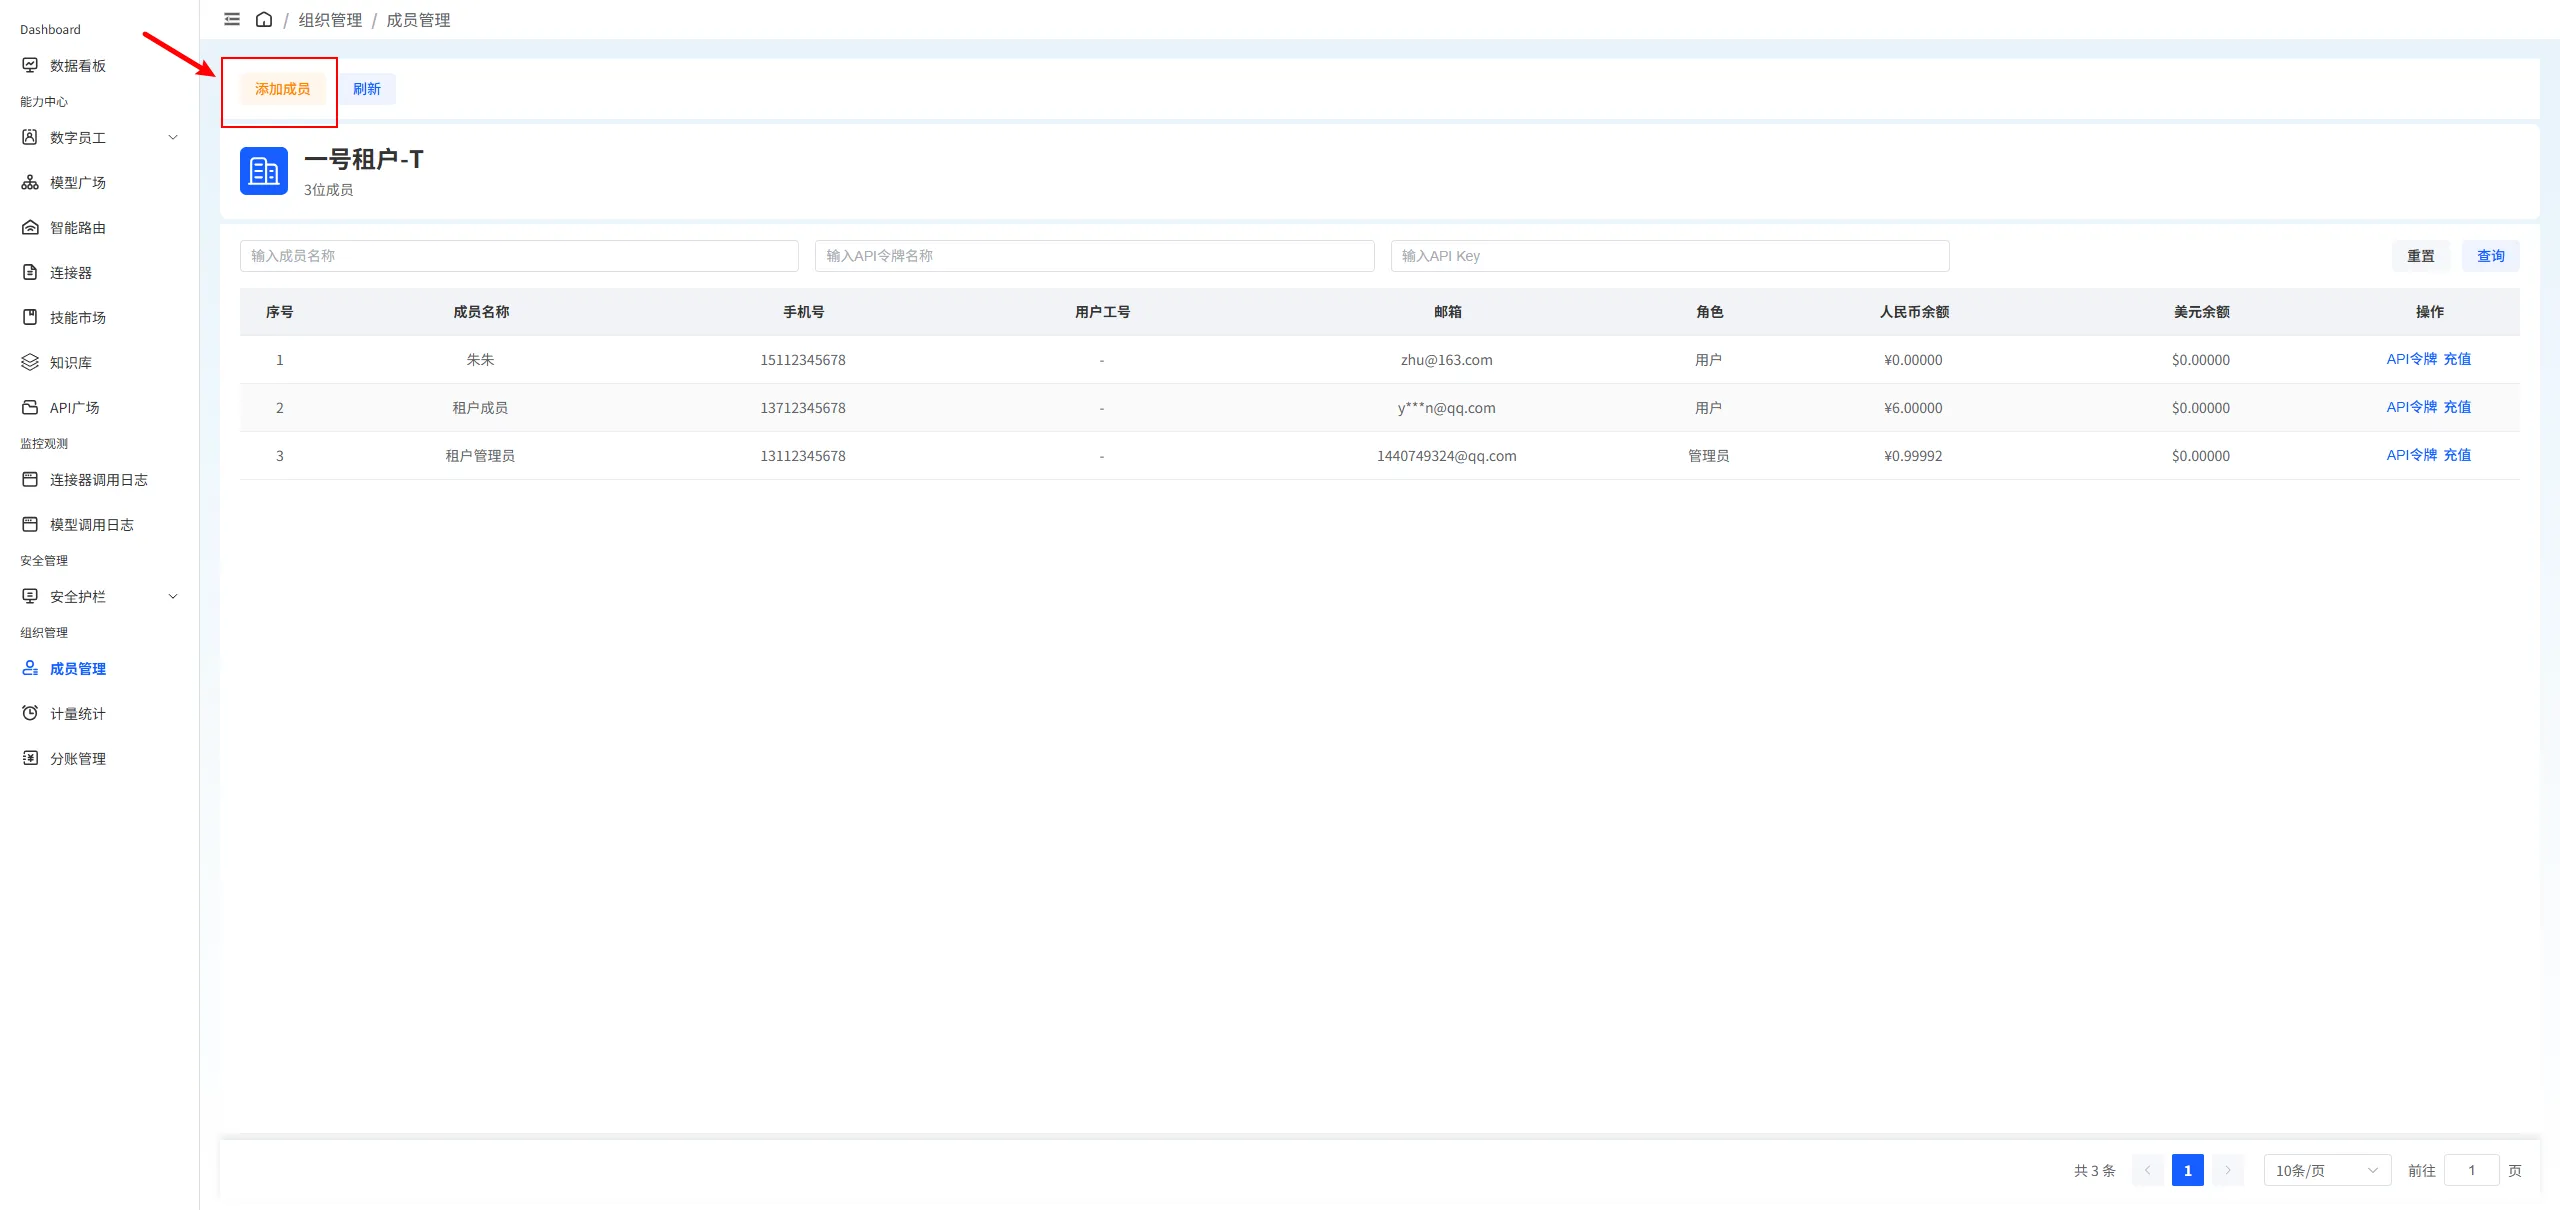Go to the previous page arrow

(x=2147, y=1170)
